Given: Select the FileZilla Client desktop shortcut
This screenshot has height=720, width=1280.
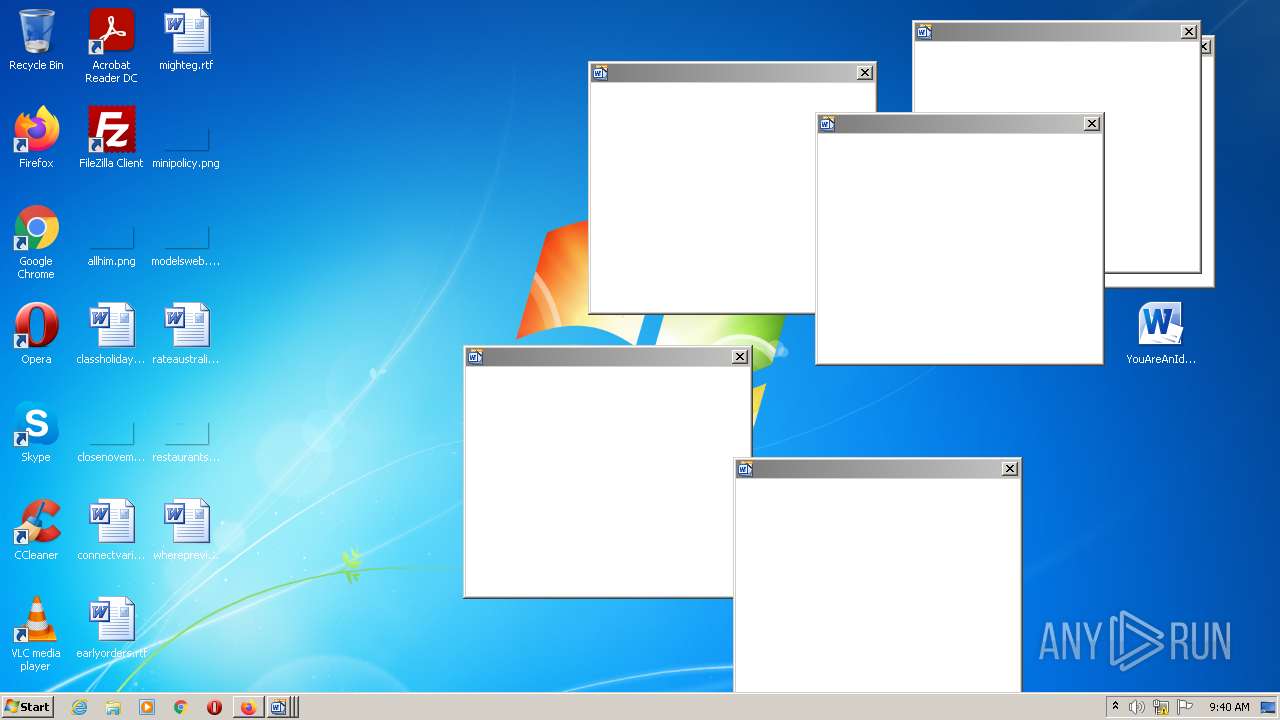Looking at the screenshot, I should point(111,138).
